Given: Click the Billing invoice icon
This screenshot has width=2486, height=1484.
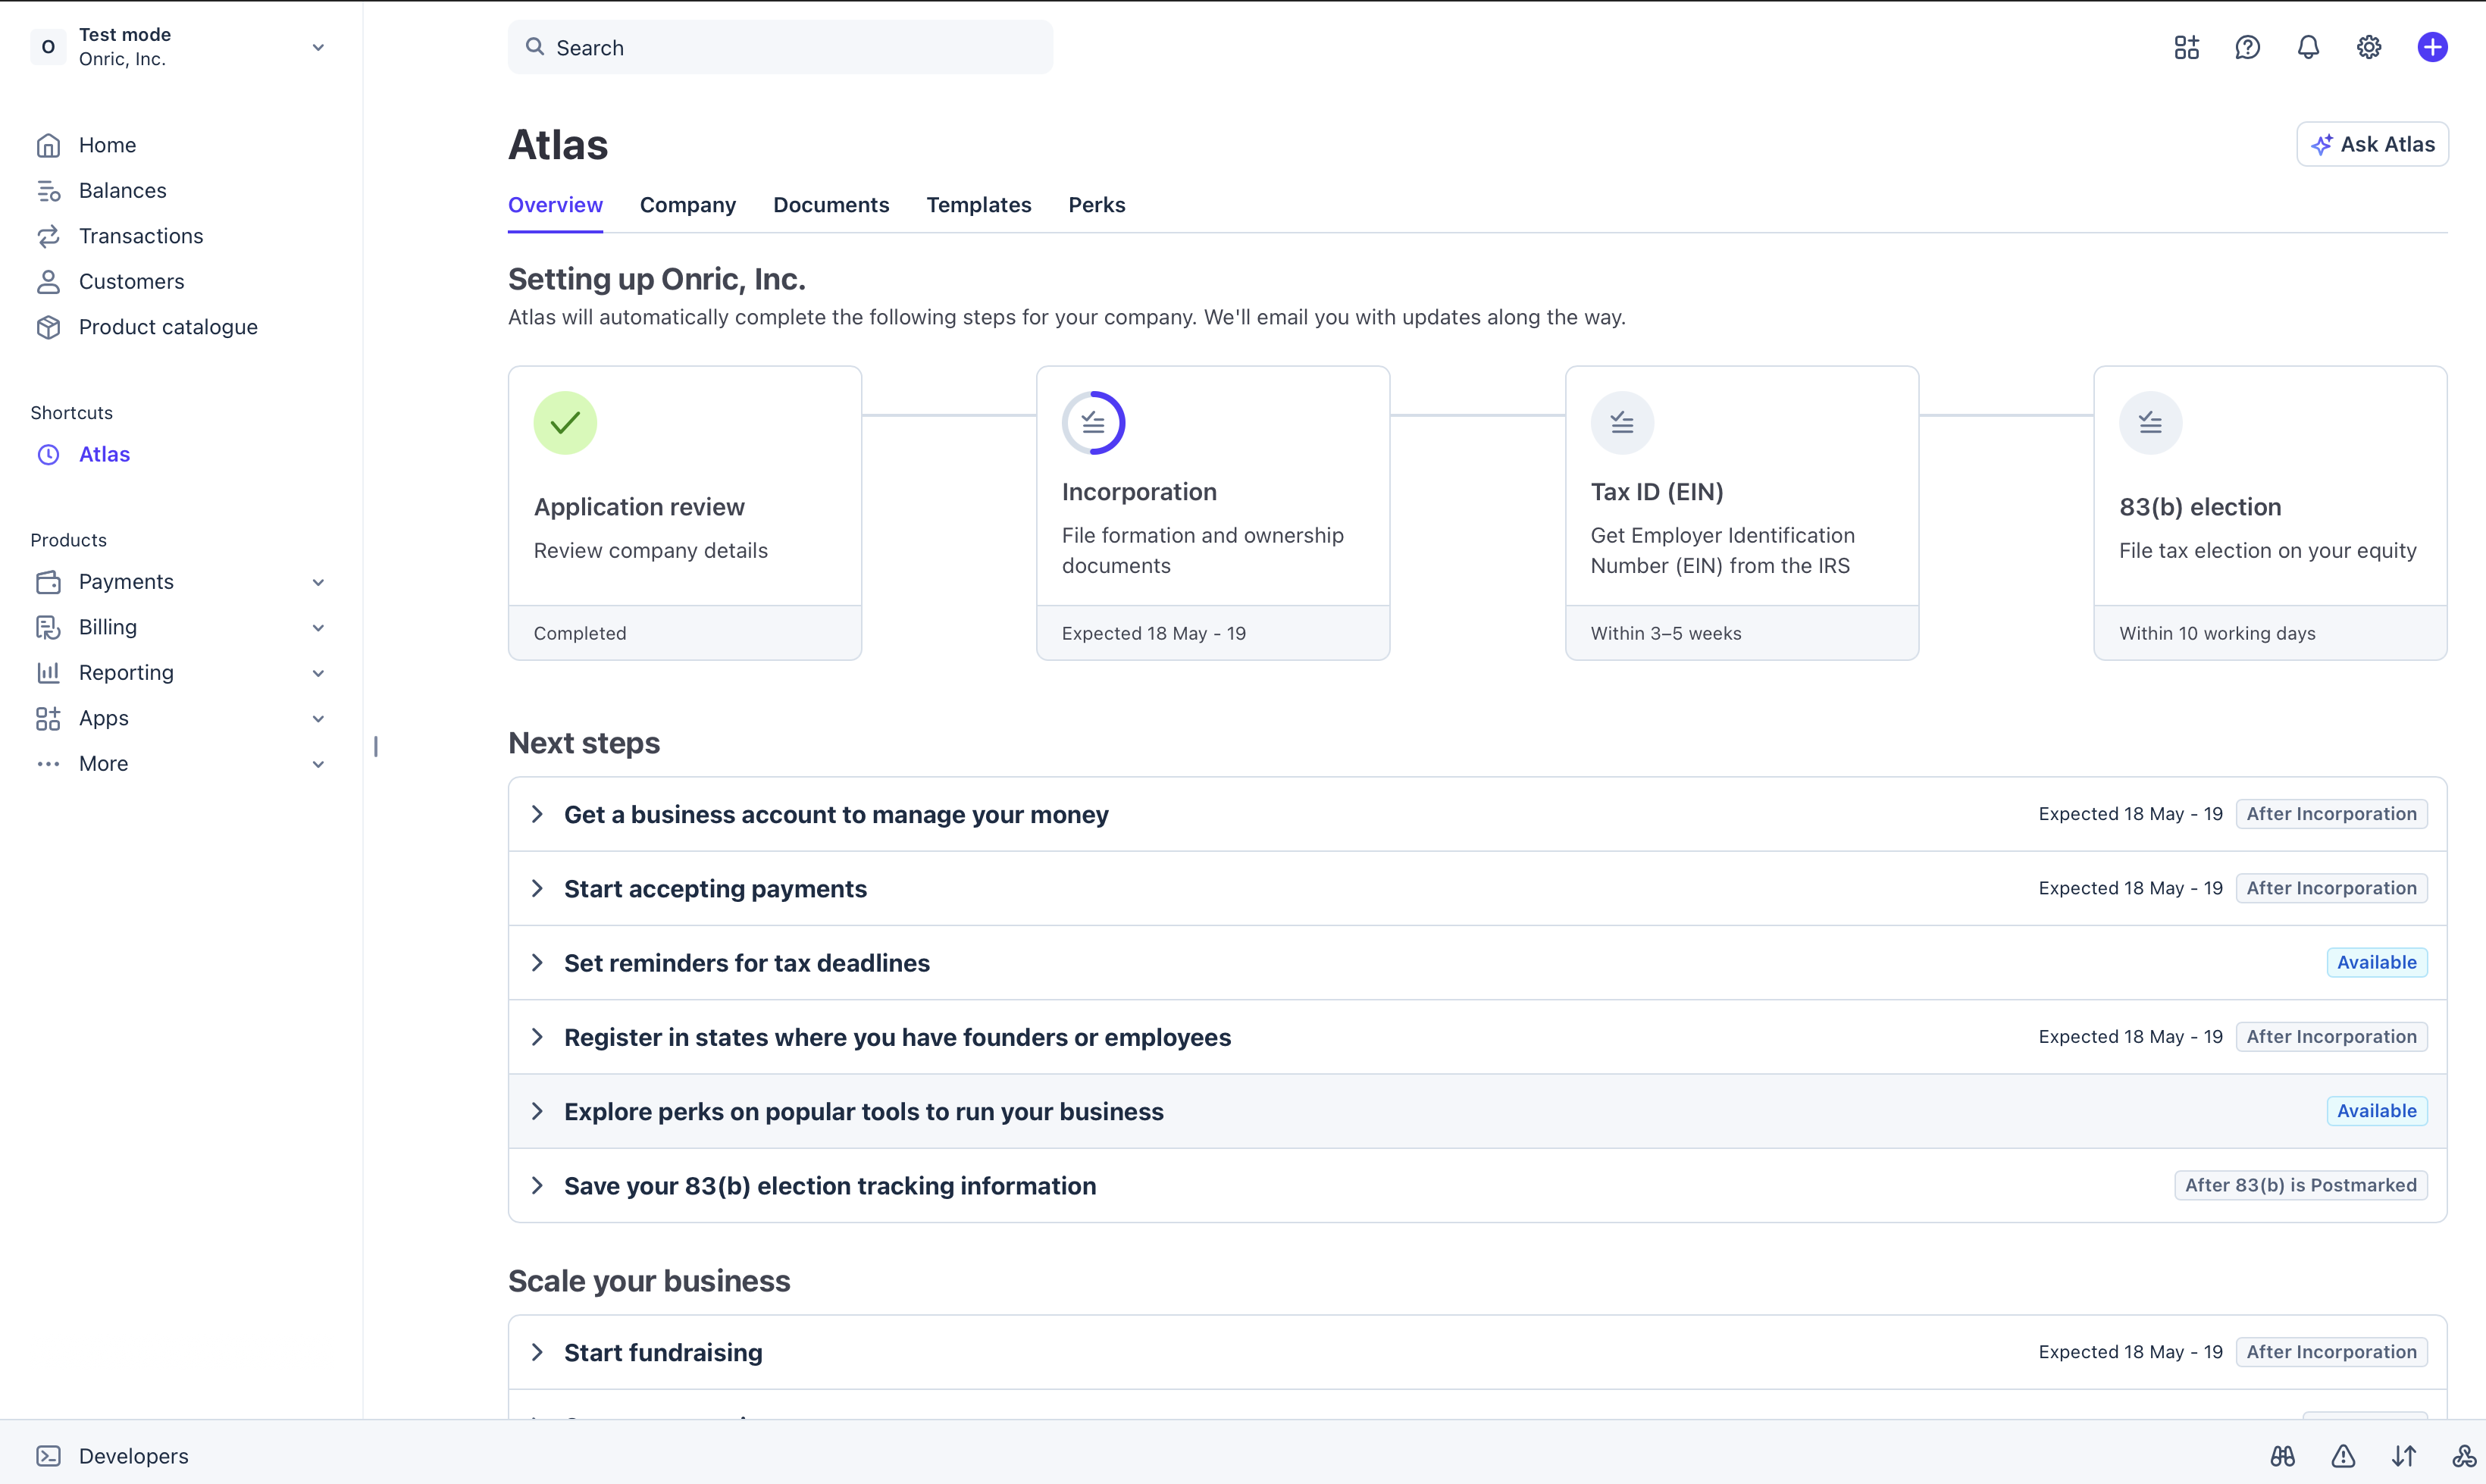Looking at the screenshot, I should pos(48,627).
